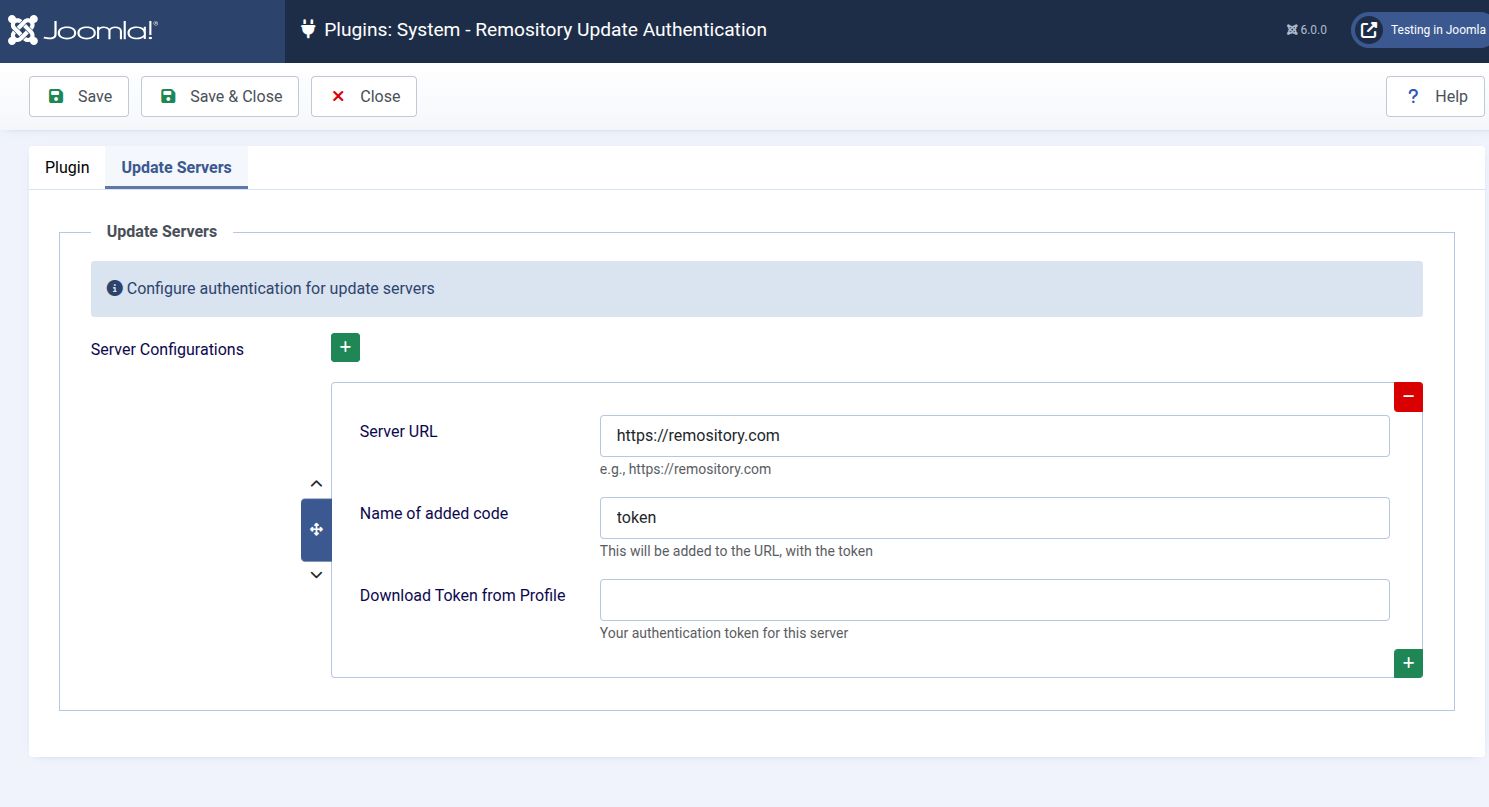Viewport: 1489px width, 807px height.
Task: Focus the Server URL input field
Action: pyautogui.click(x=994, y=436)
